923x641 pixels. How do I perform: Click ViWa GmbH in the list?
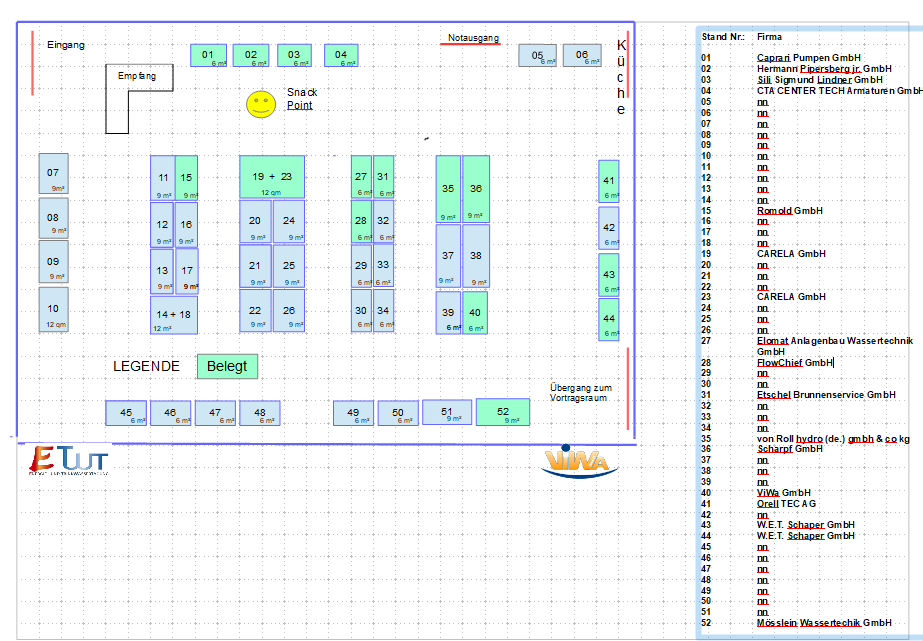click(783, 493)
